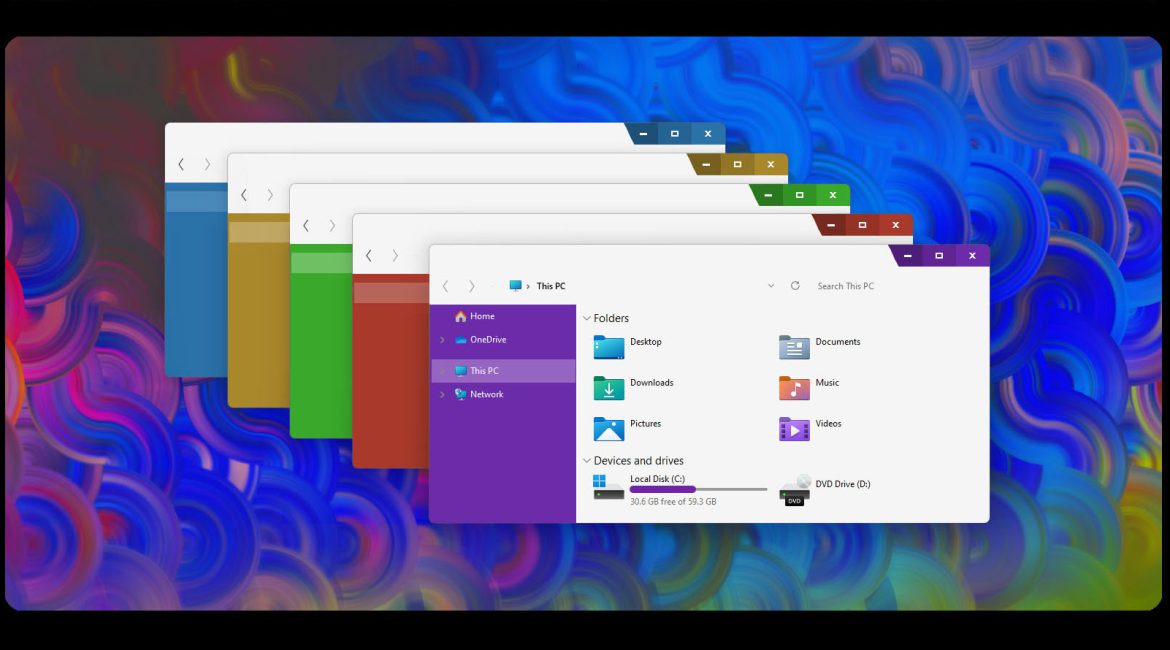Open the Documents folder icon
Screen dimensions: 1170x650
794,347
